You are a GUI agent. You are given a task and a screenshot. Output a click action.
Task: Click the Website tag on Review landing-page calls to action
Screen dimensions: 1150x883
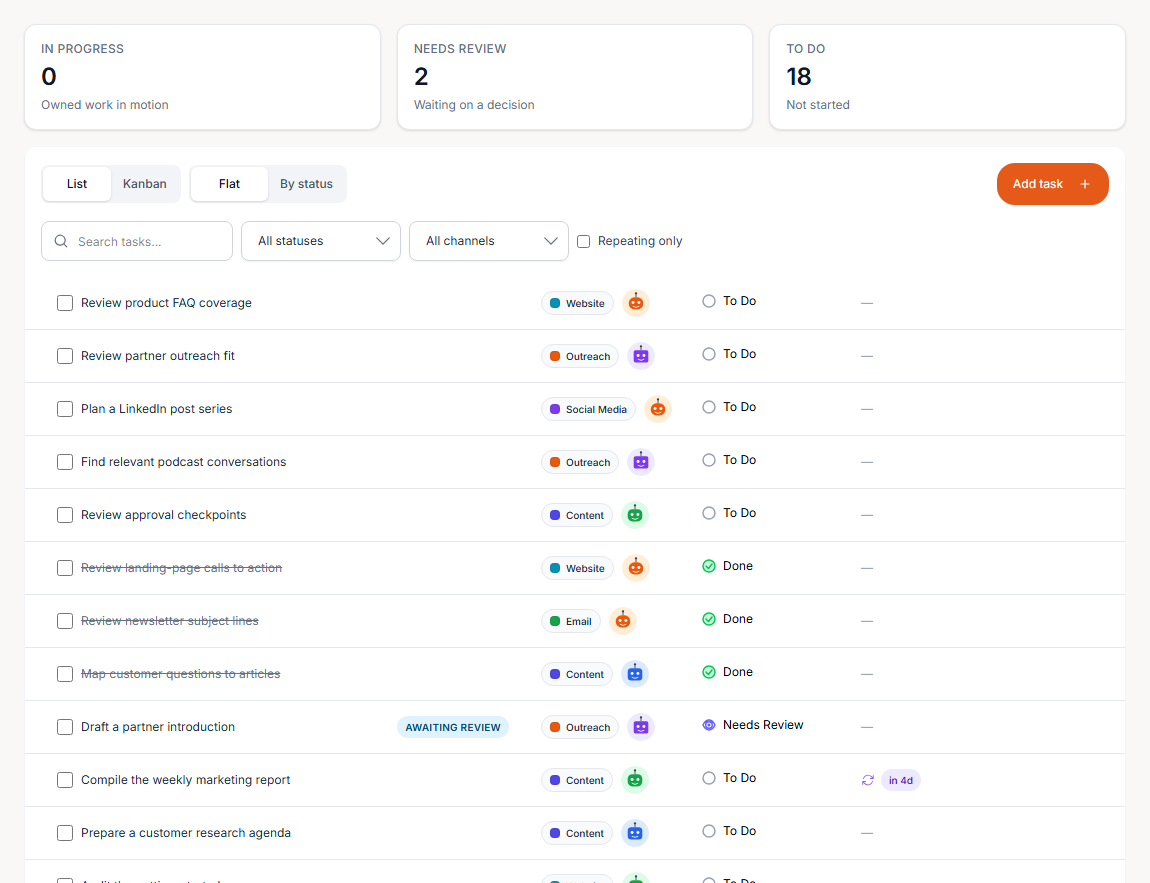click(577, 568)
